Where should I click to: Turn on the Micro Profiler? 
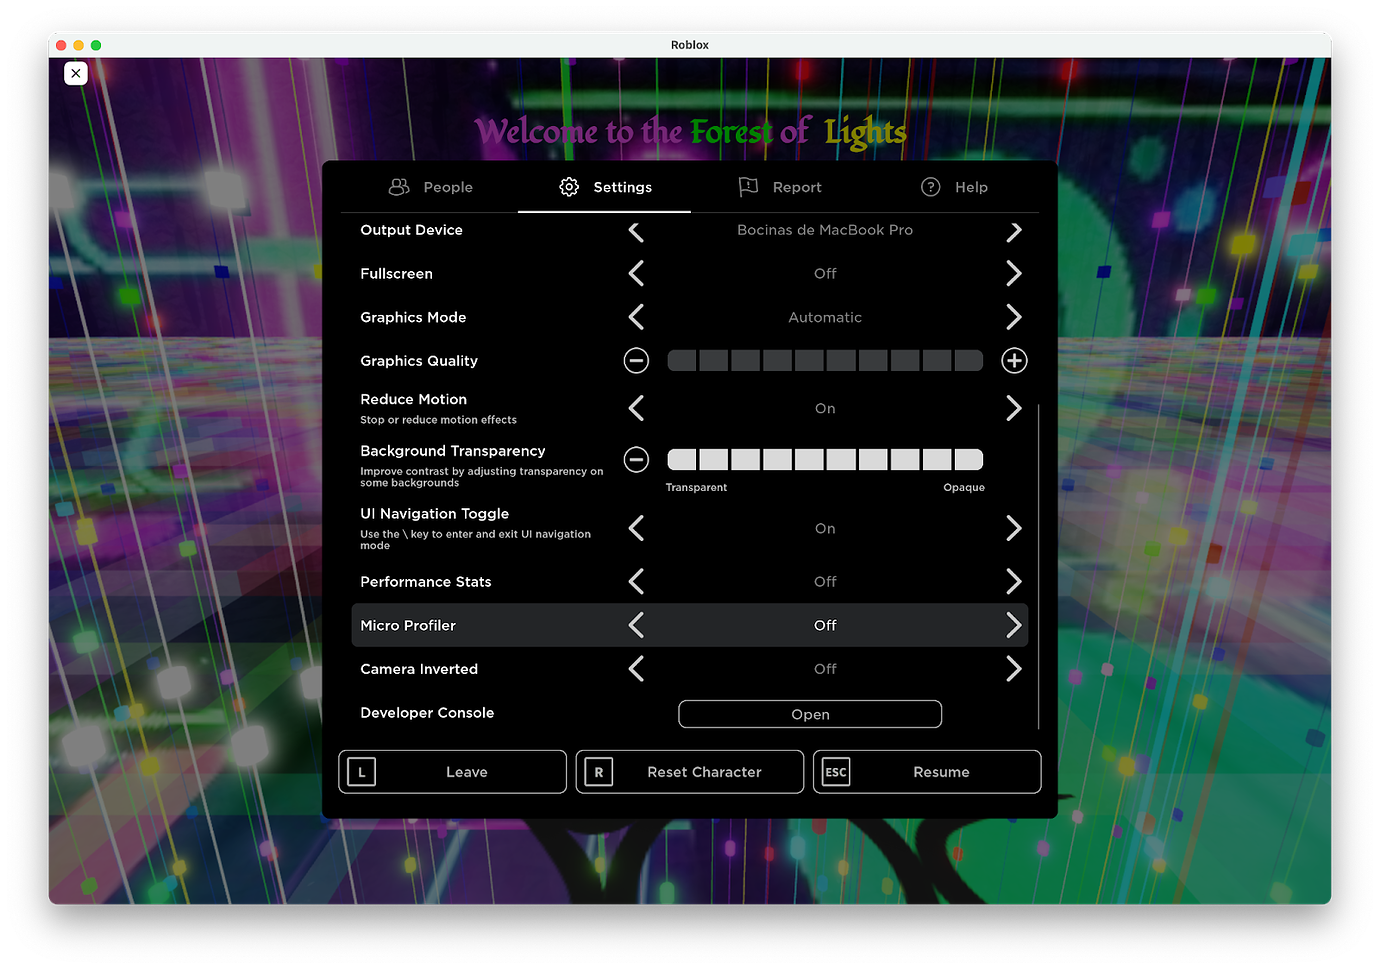click(1014, 624)
